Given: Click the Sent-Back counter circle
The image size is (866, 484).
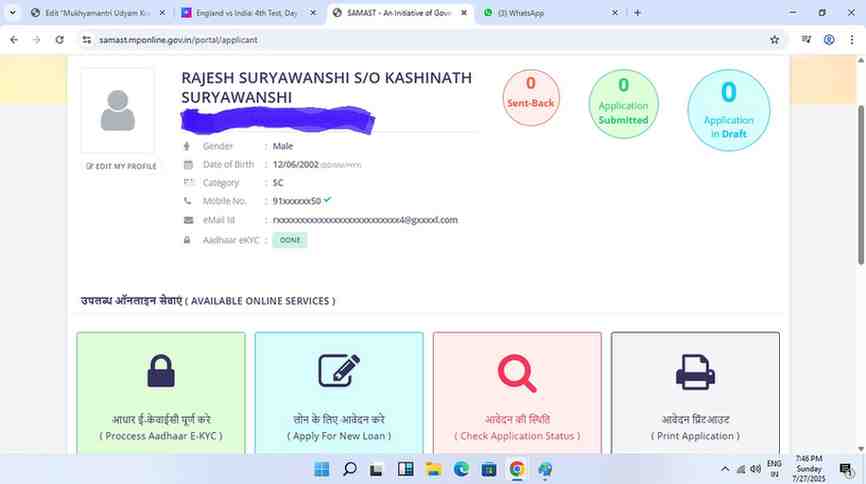Looking at the screenshot, I should click(x=531, y=97).
